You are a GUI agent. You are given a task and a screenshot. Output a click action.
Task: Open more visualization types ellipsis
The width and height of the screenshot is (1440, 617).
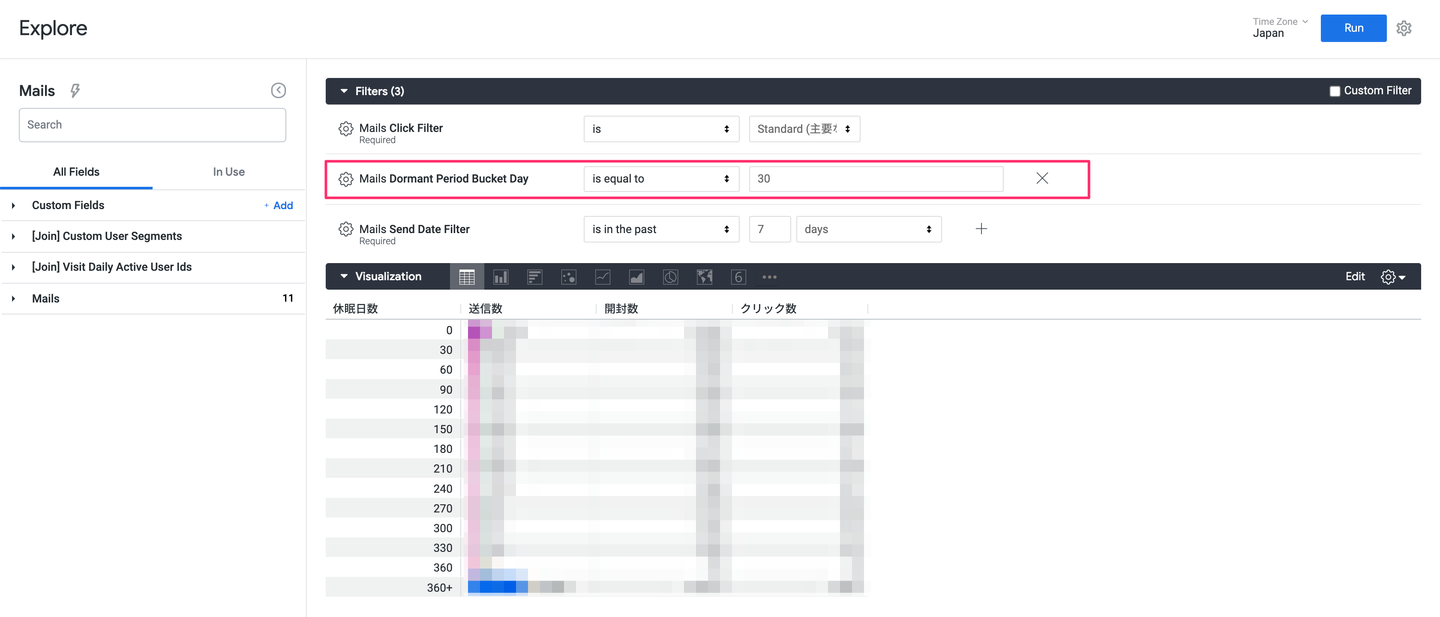pos(769,277)
